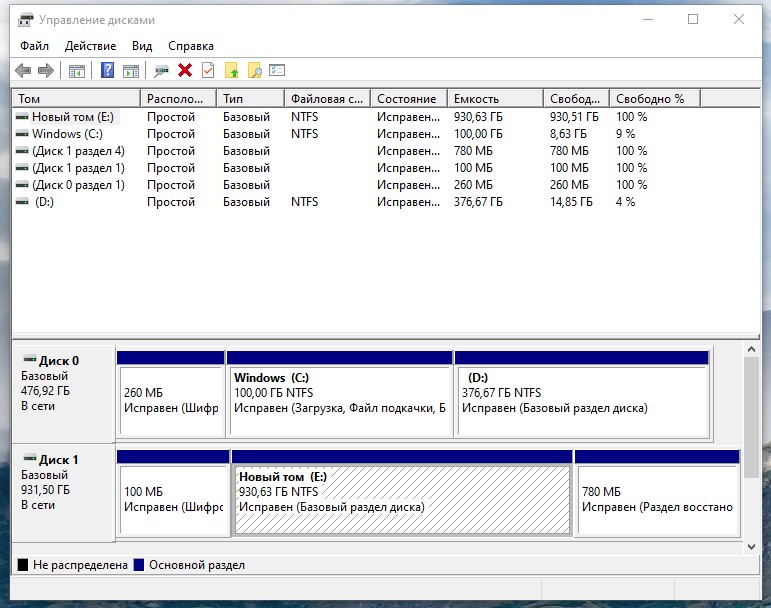Open the Файл menu
The height and width of the screenshot is (608, 771).
[x=34, y=46]
